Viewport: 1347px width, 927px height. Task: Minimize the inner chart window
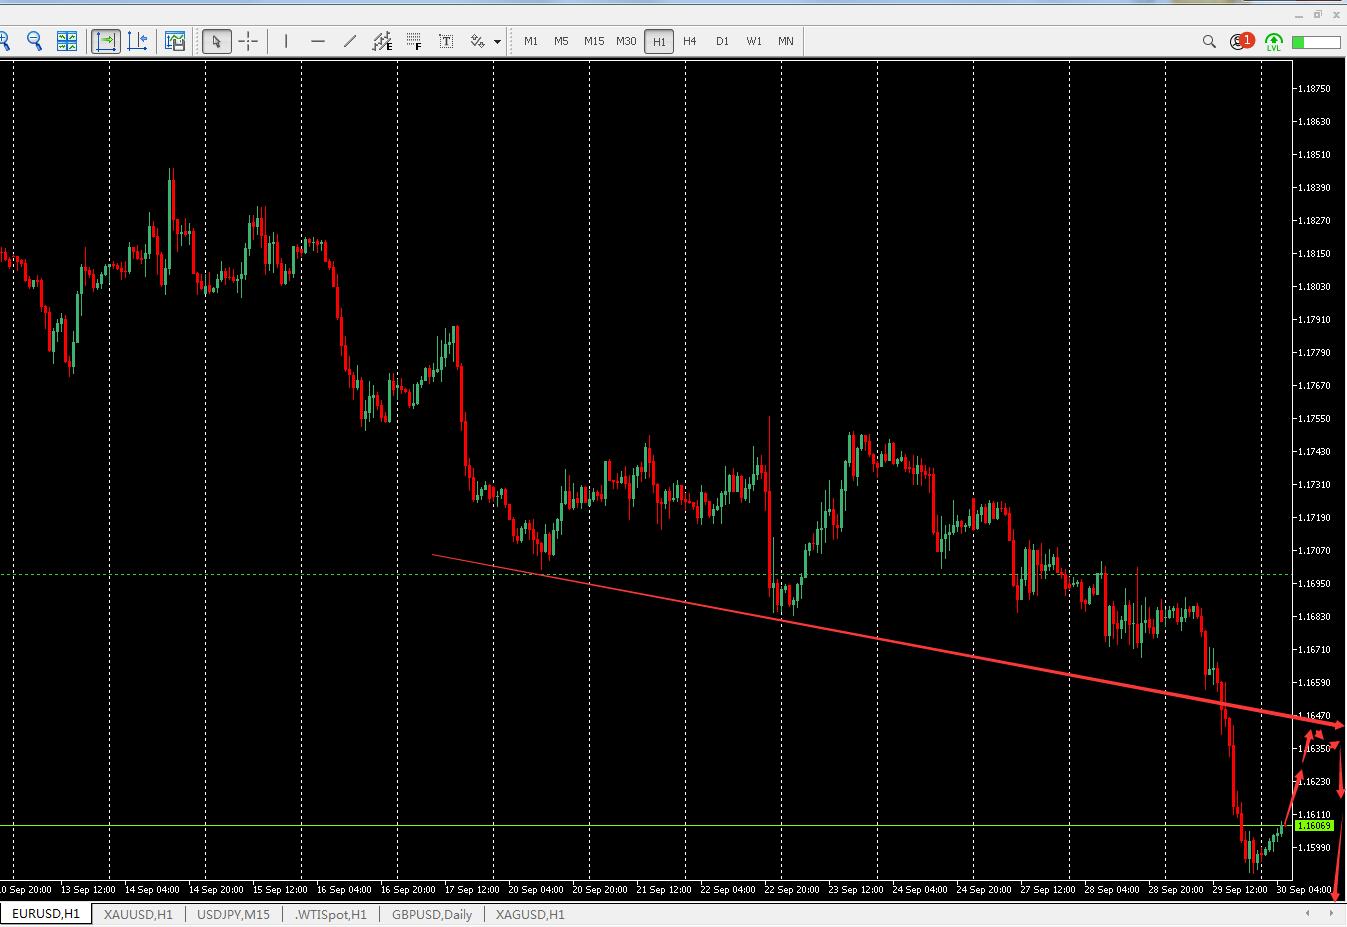(x=1300, y=14)
